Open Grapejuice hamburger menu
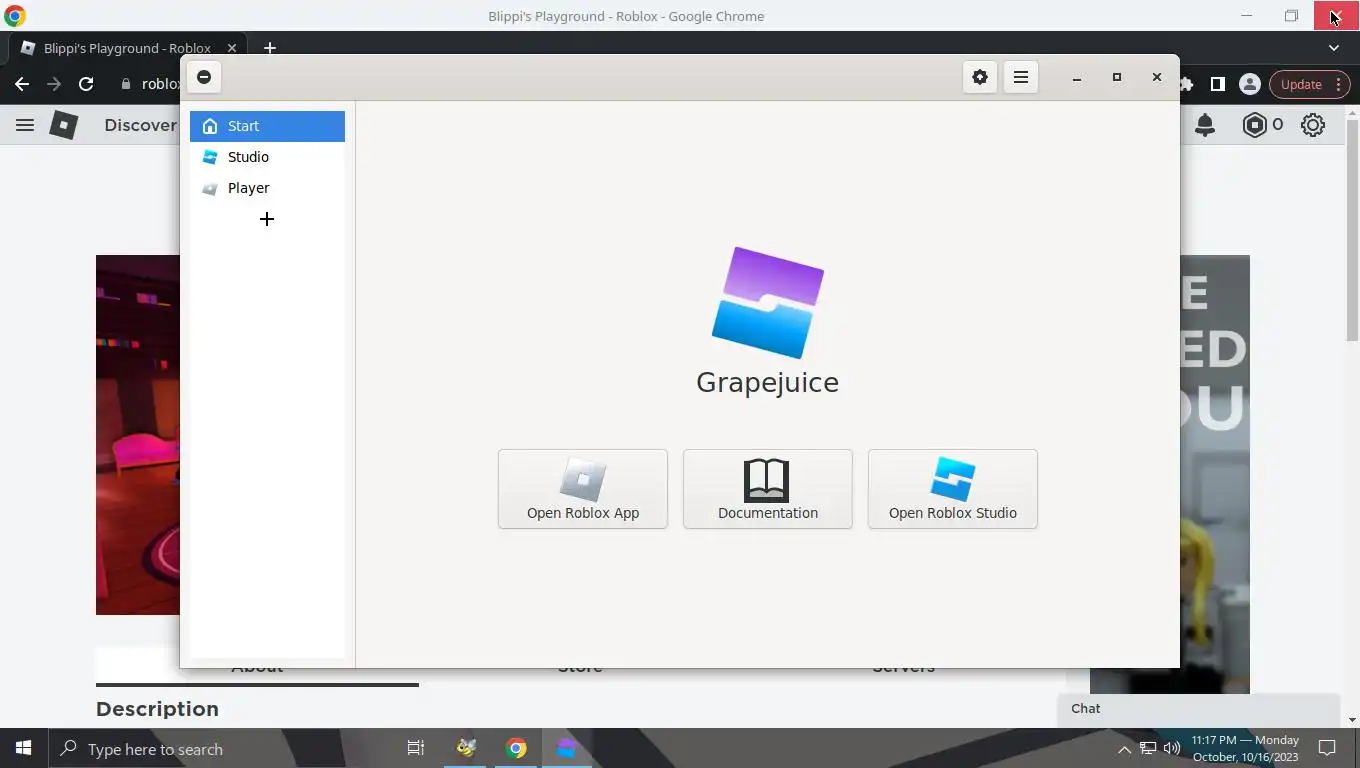 point(1020,77)
